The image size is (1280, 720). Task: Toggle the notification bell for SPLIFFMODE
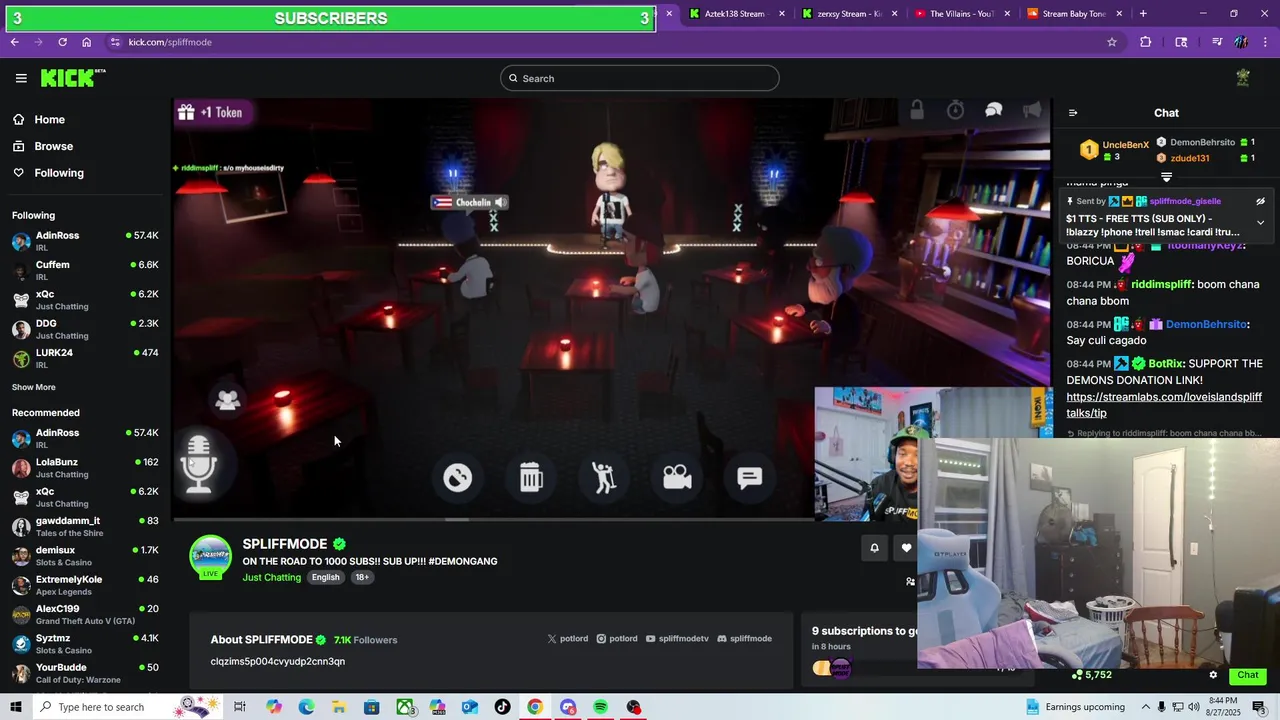(x=874, y=548)
